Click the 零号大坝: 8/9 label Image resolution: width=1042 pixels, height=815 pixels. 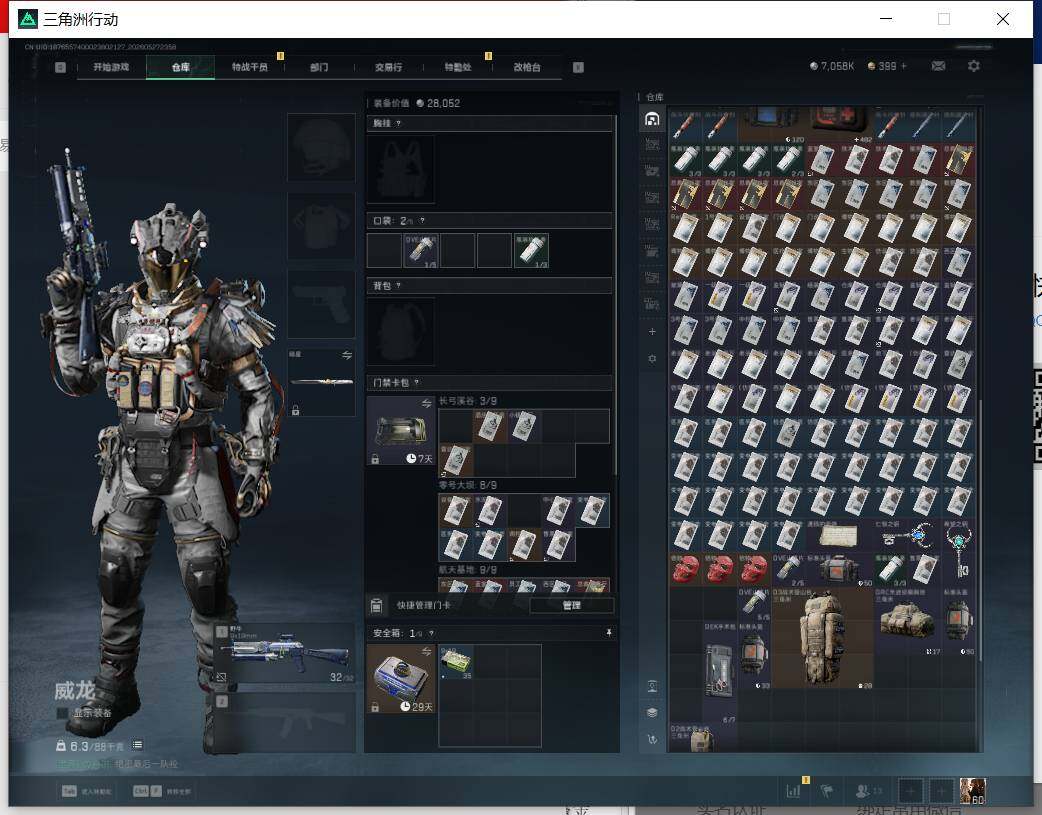468,485
